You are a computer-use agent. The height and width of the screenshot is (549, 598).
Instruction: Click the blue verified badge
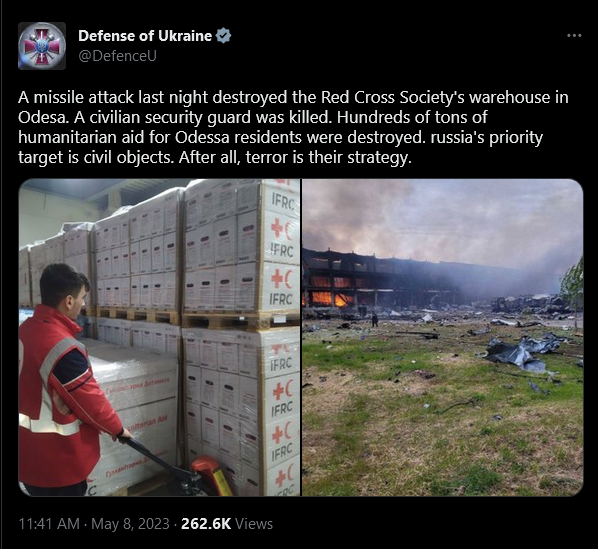pos(223,36)
